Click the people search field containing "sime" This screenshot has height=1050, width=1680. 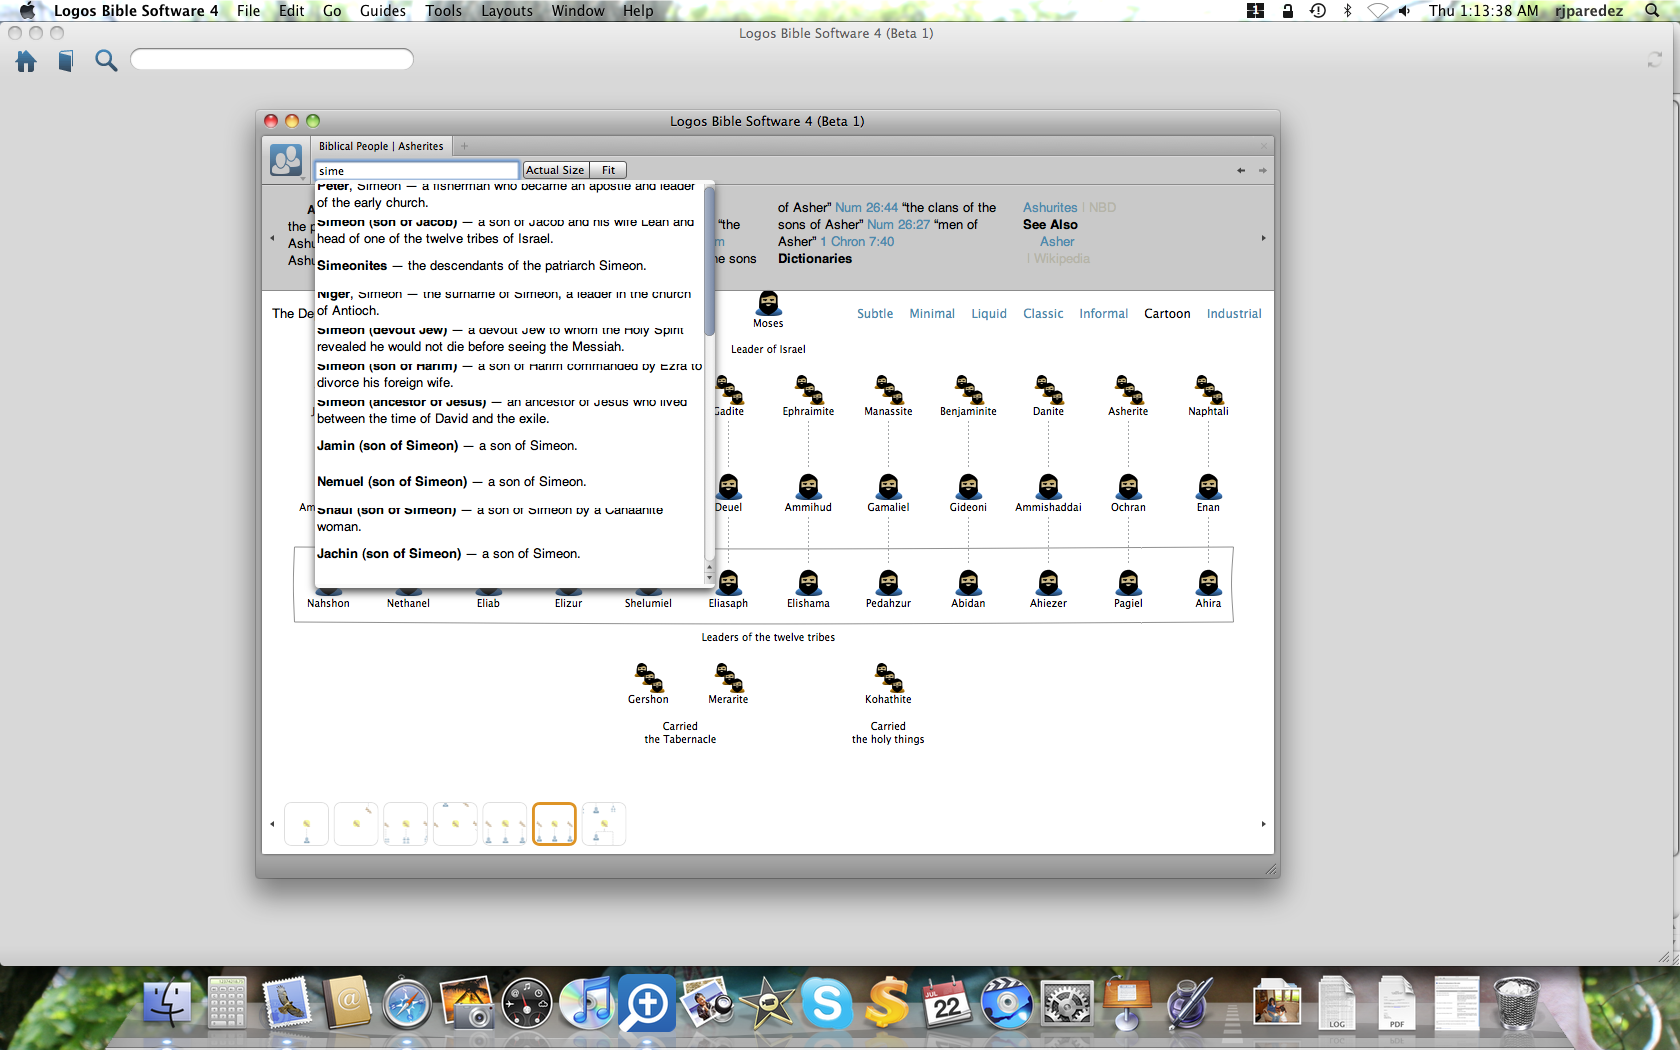point(417,171)
